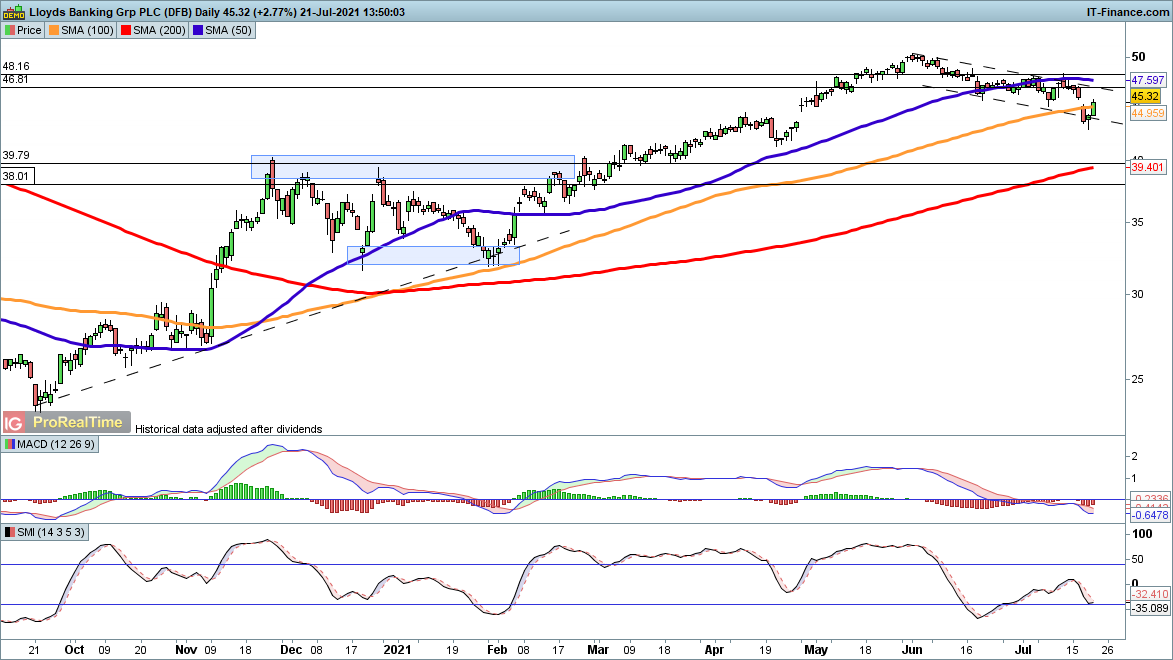
Task: Click the Oct label on the time axis
Action: [74, 650]
